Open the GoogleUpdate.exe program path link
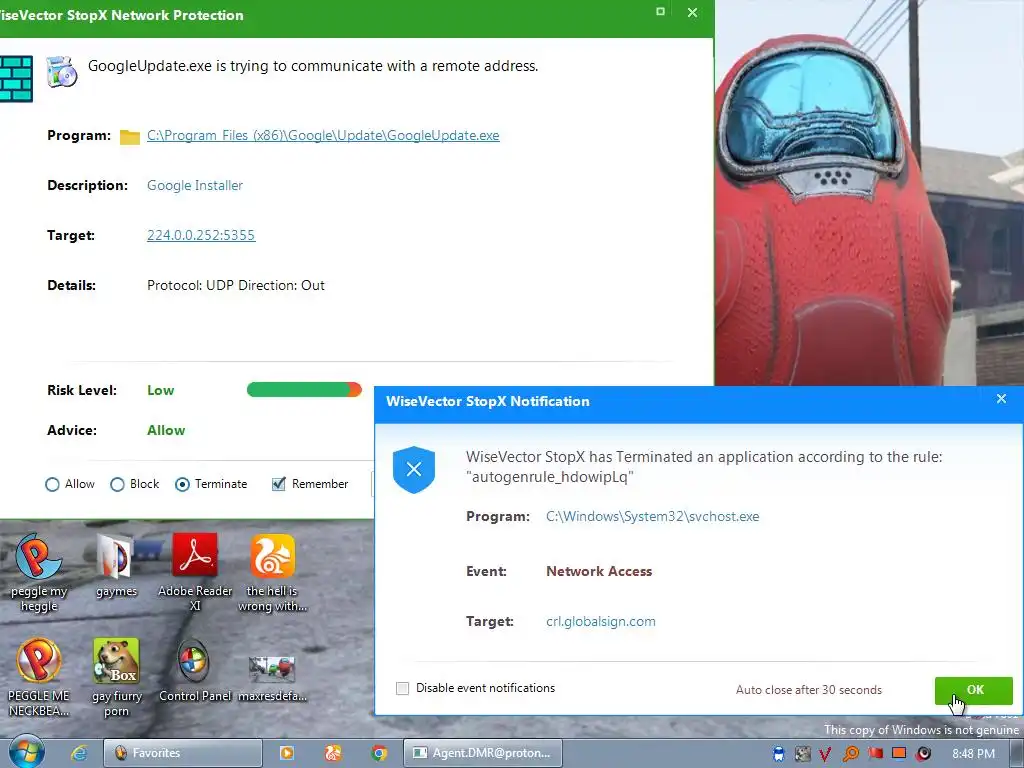The height and width of the screenshot is (768, 1024). (323, 135)
